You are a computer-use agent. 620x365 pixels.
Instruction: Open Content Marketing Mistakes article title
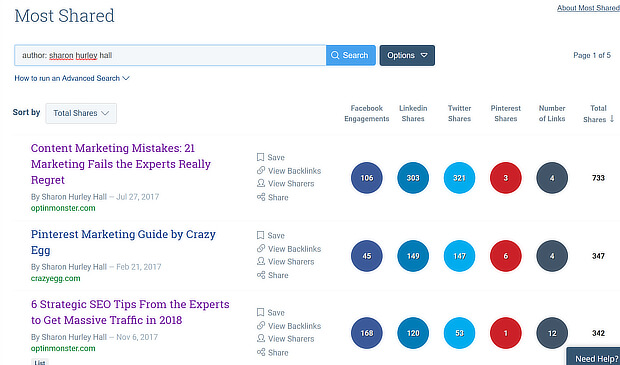click(x=121, y=164)
